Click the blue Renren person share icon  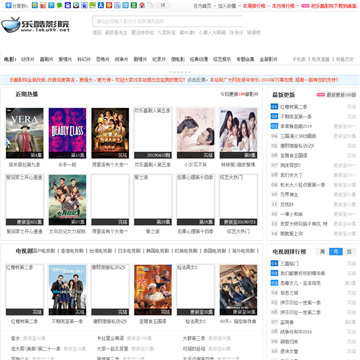tap(100, 5)
